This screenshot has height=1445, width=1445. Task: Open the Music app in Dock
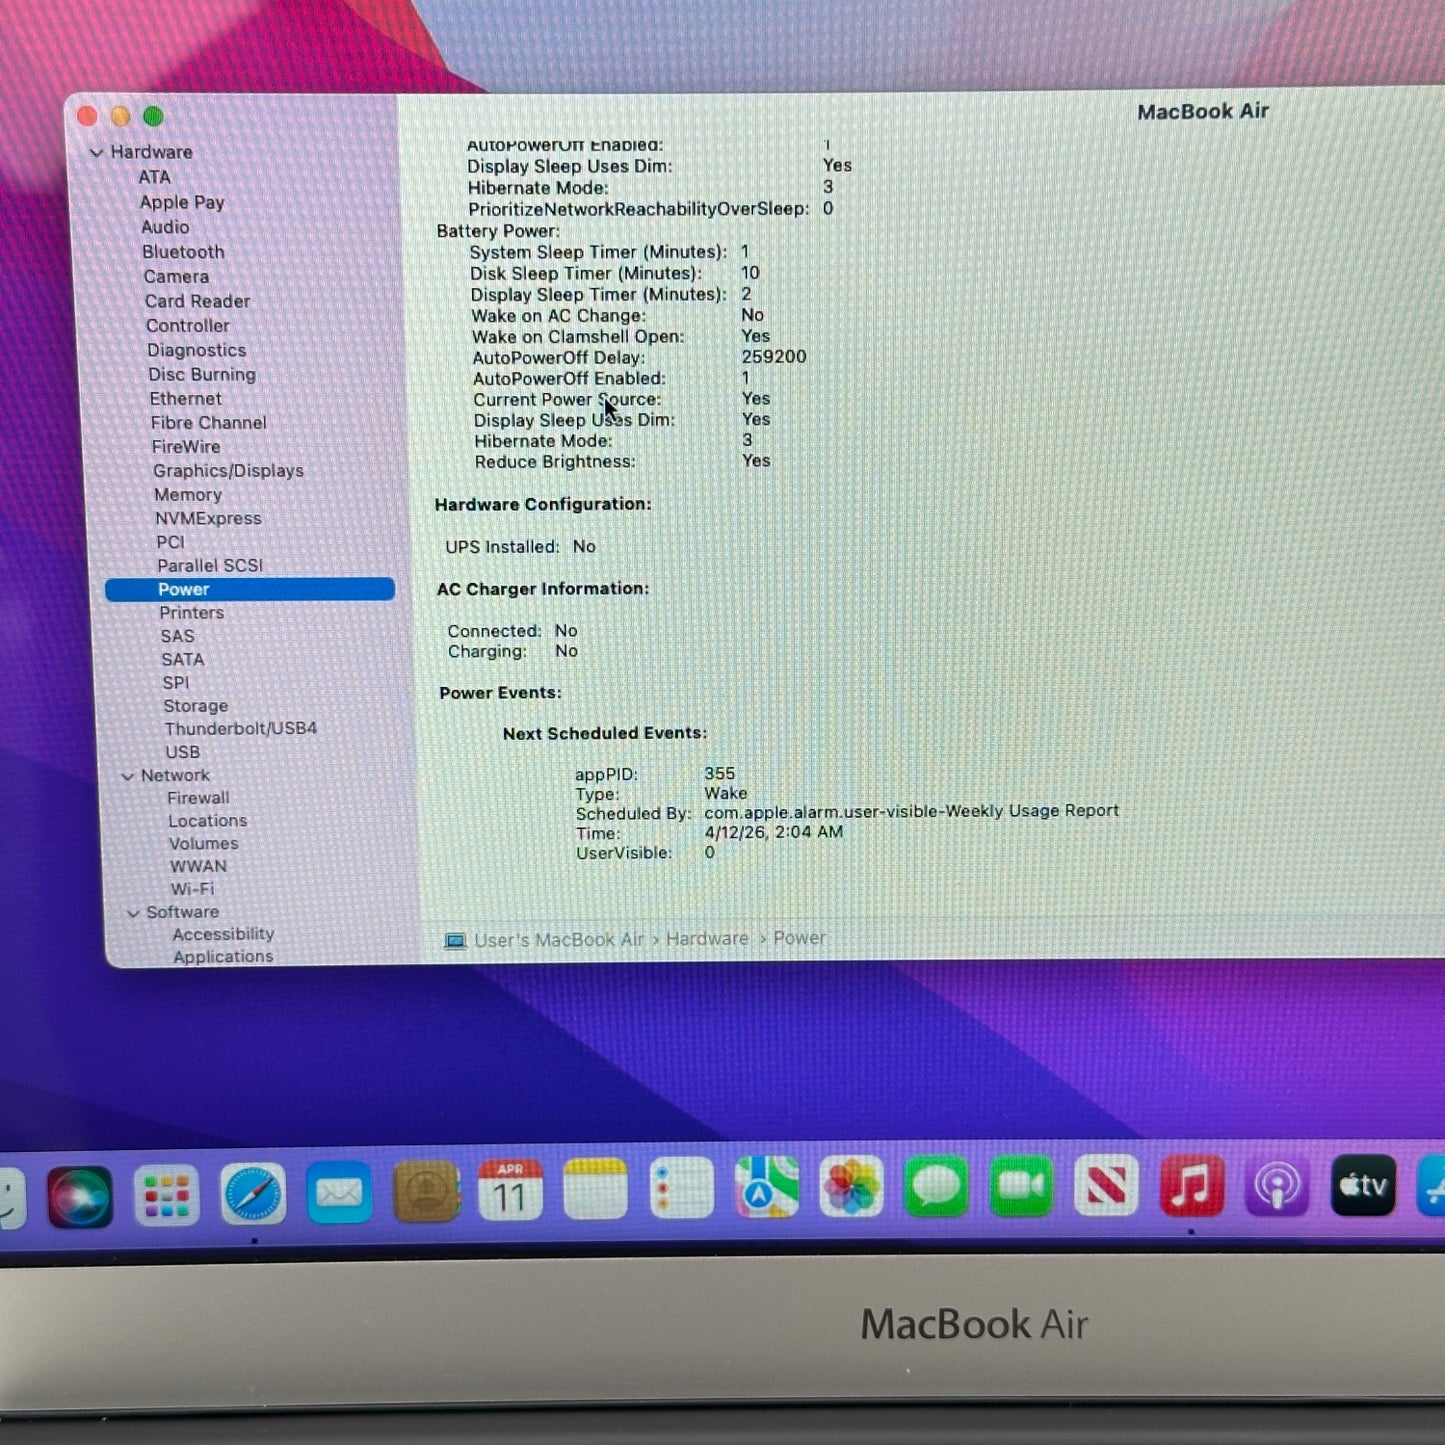click(x=1191, y=1186)
